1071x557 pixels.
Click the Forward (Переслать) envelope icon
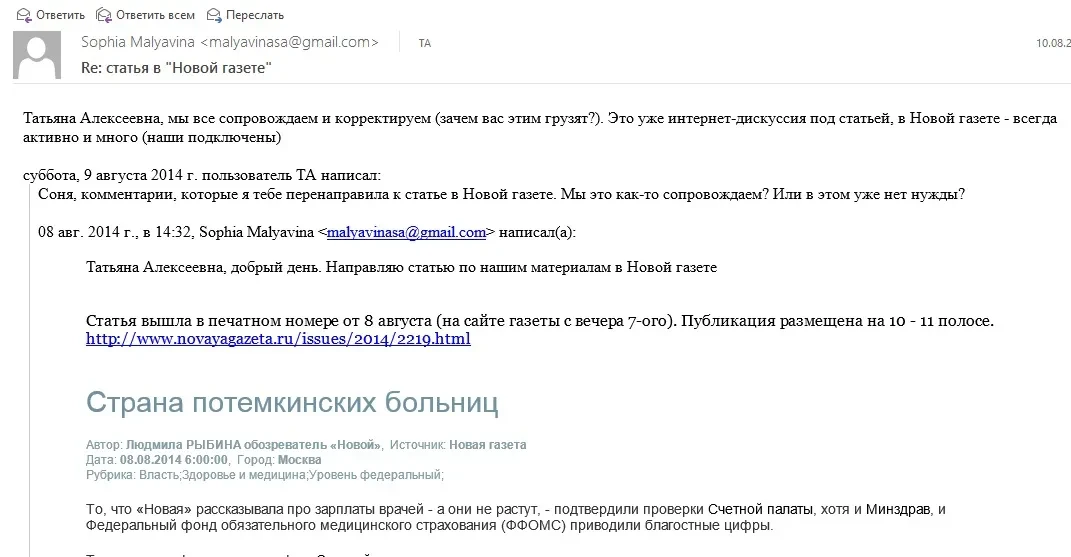click(214, 15)
